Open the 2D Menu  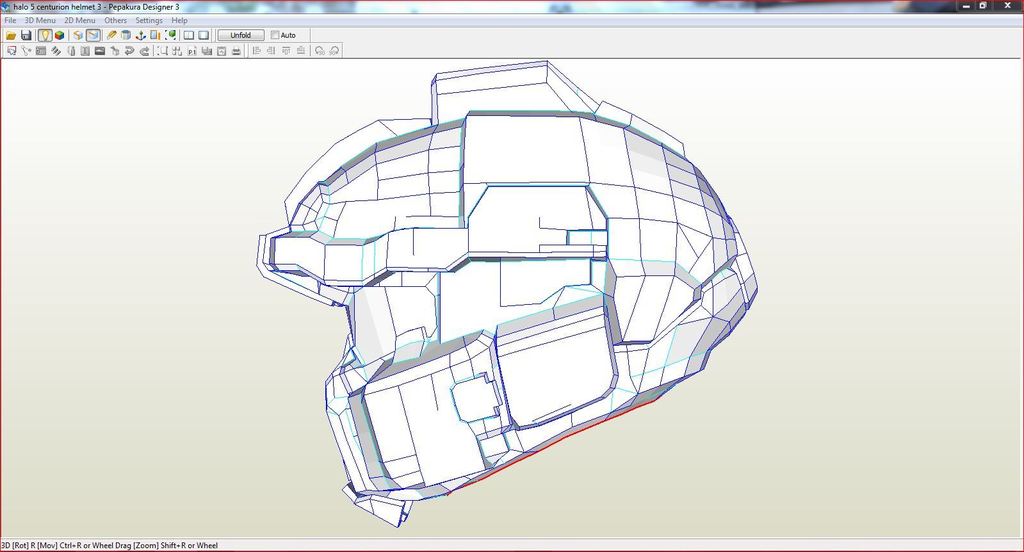click(80, 20)
